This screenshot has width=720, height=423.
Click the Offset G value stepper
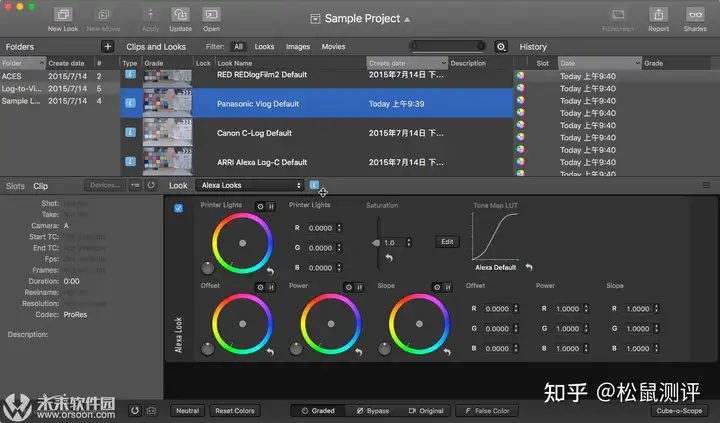pyautogui.click(x=516, y=328)
